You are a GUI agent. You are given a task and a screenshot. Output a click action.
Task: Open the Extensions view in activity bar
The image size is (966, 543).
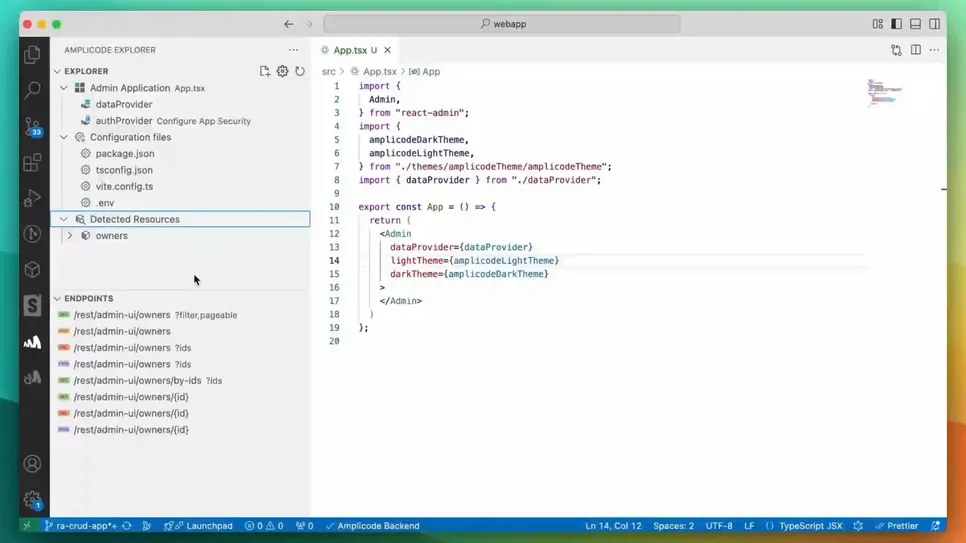click(x=32, y=162)
